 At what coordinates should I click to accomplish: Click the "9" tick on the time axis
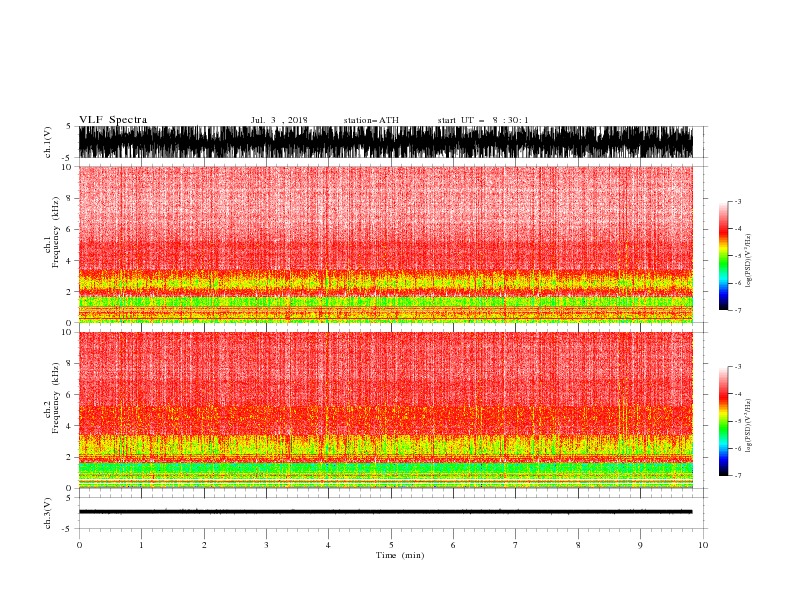(640, 545)
